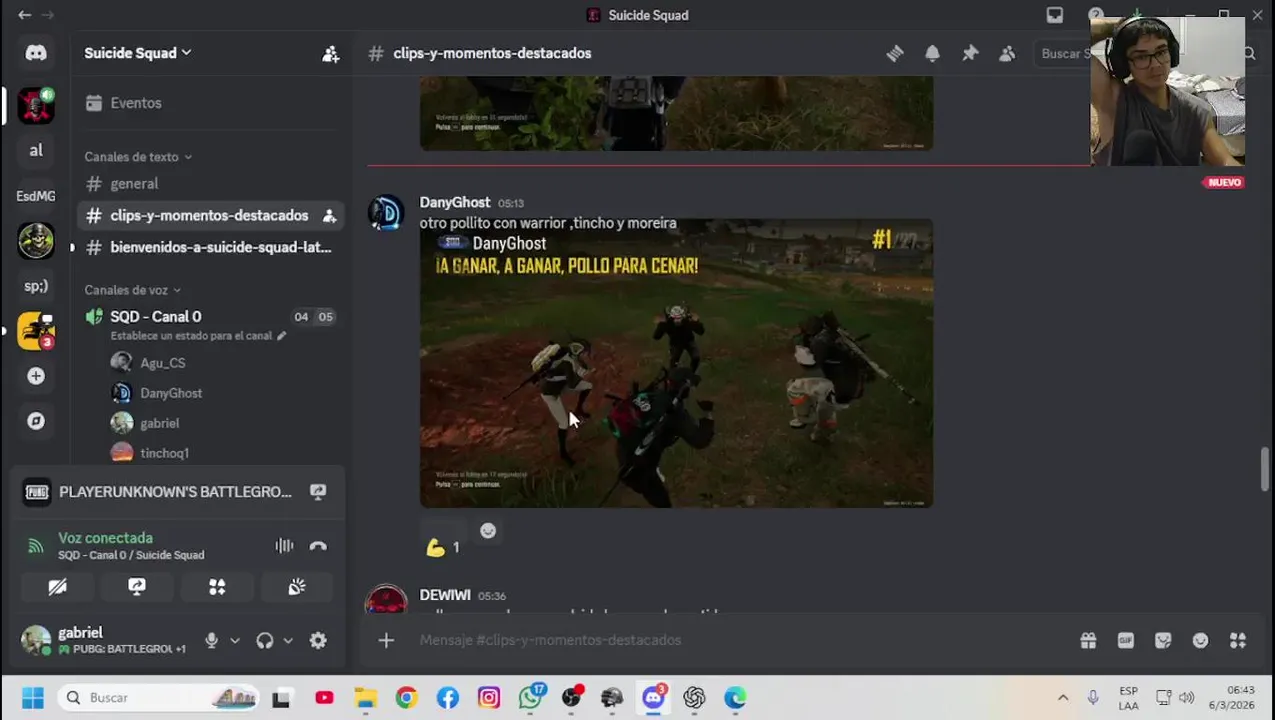Viewport: 1275px width, 720px height.
Task: Open Suicide Squad server dropdown menu
Action: click(x=137, y=53)
